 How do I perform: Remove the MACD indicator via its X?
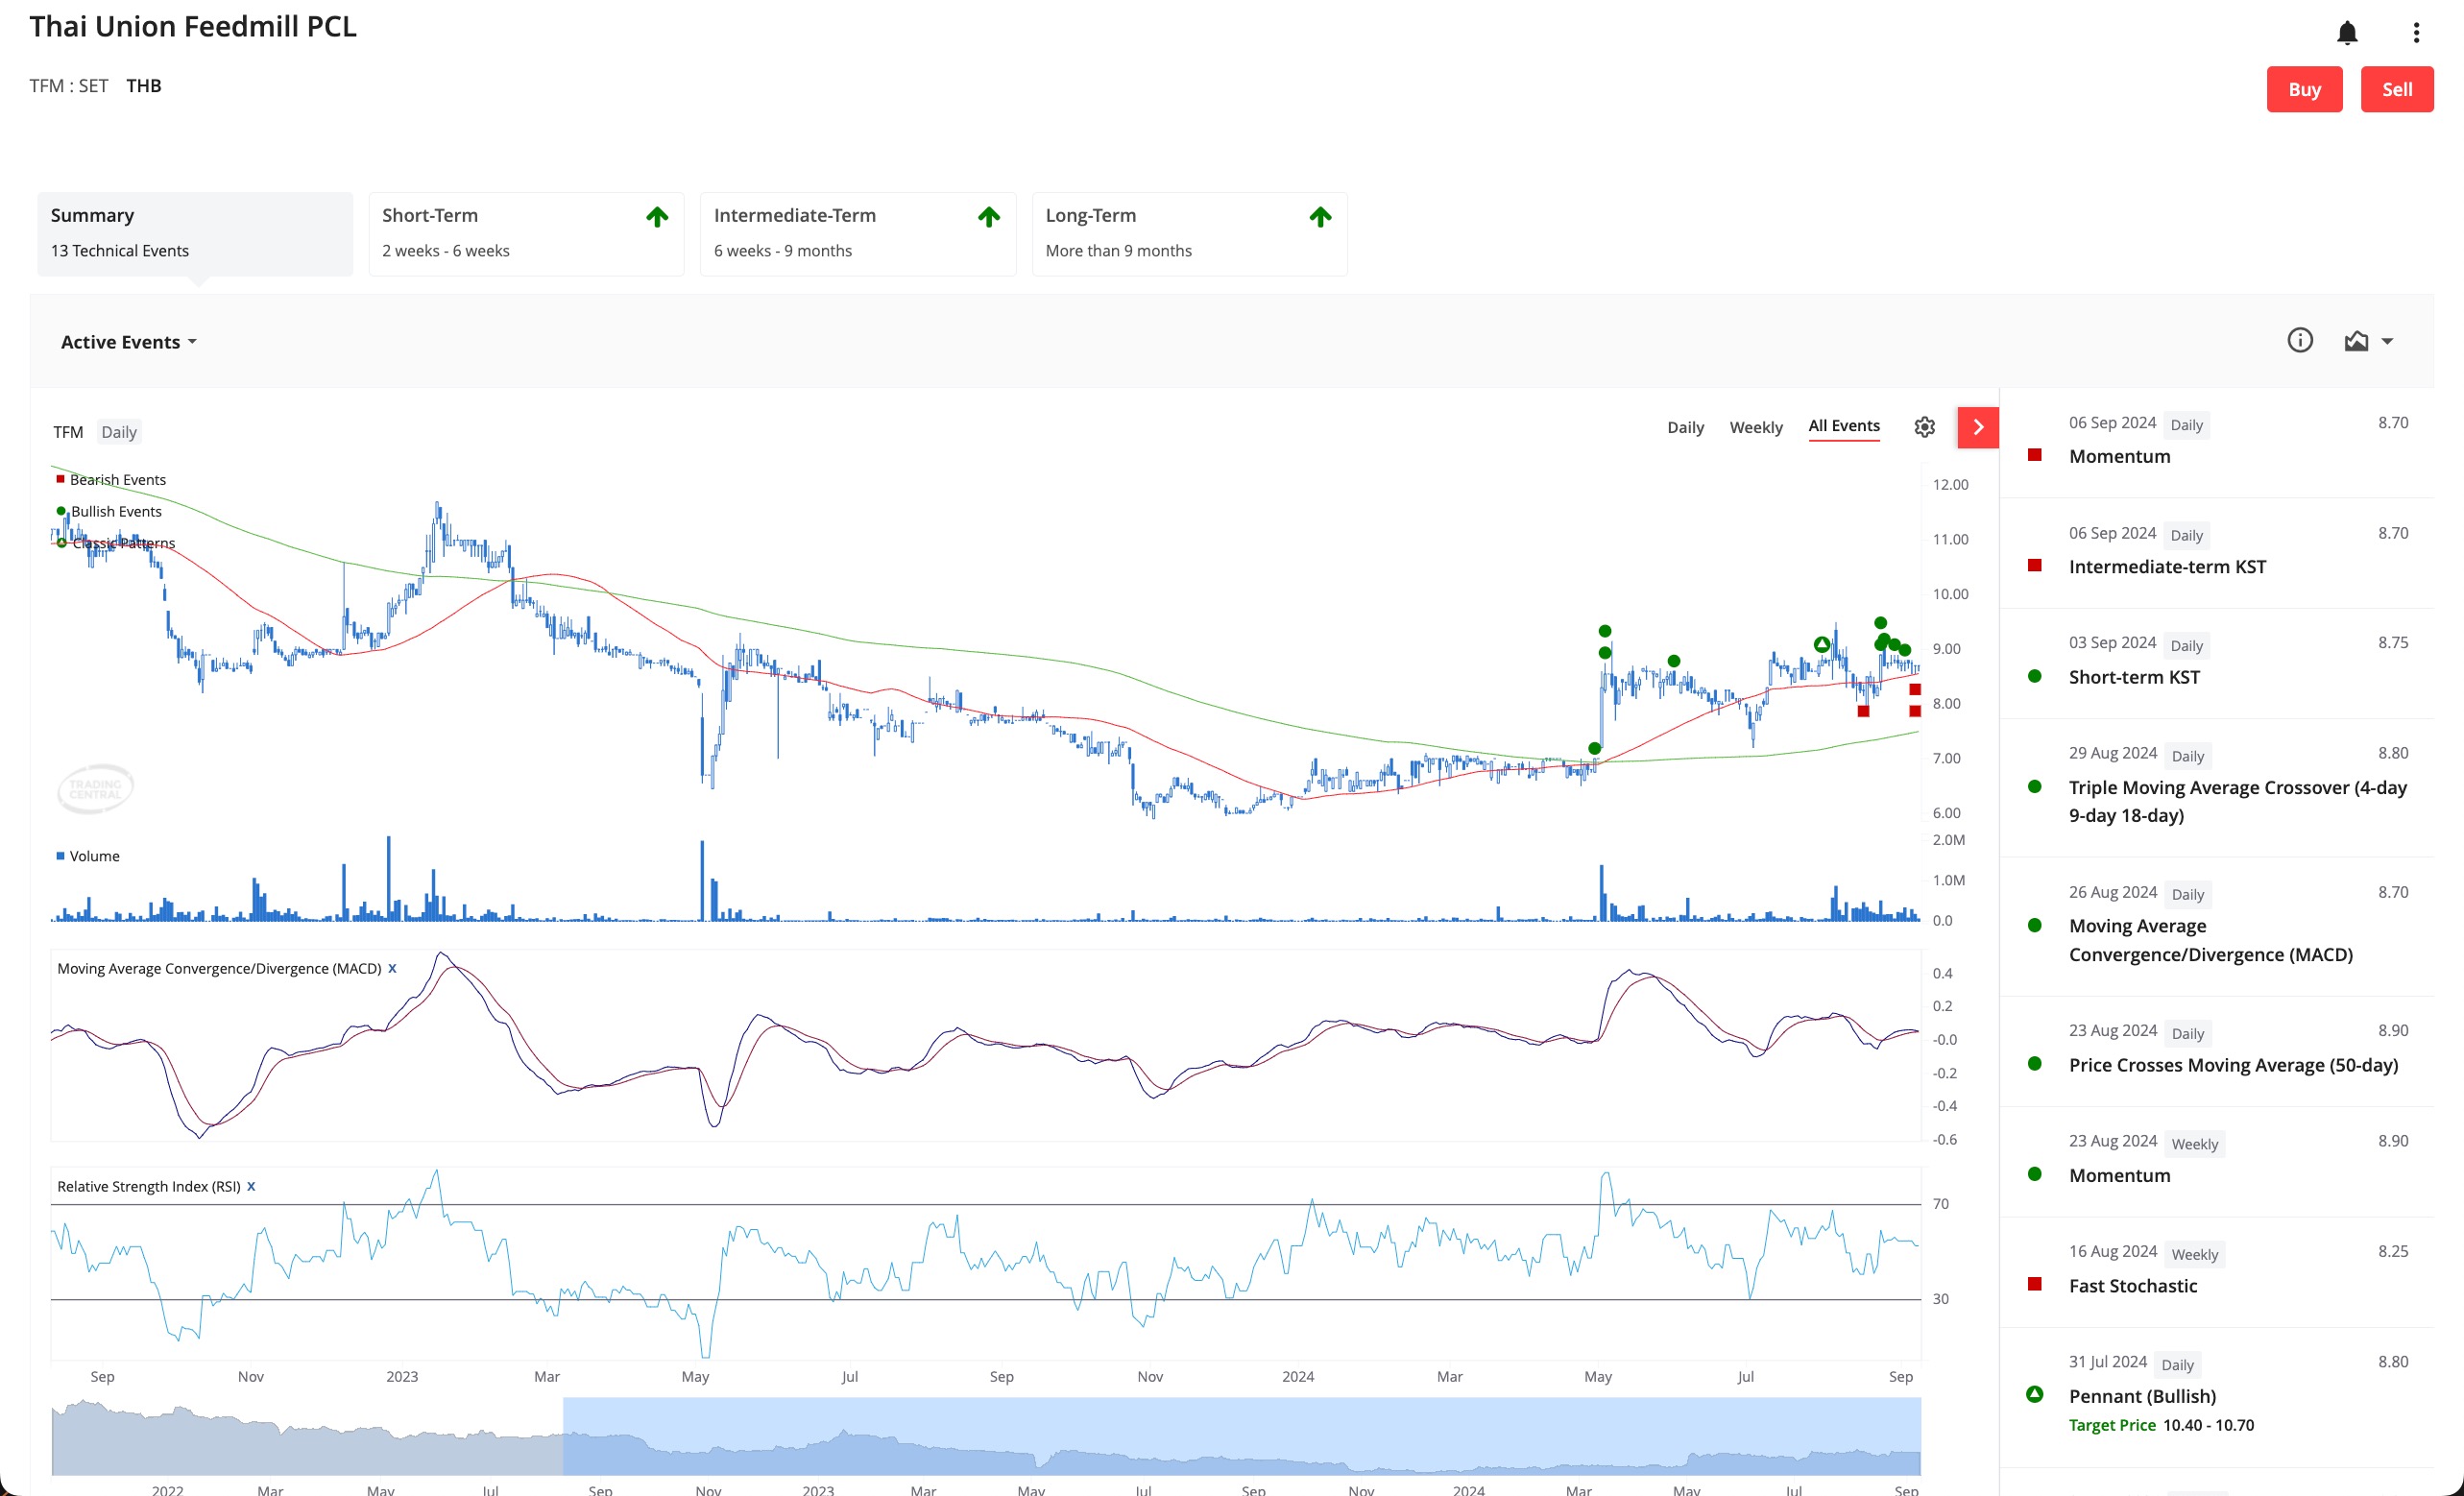click(x=392, y=968)
